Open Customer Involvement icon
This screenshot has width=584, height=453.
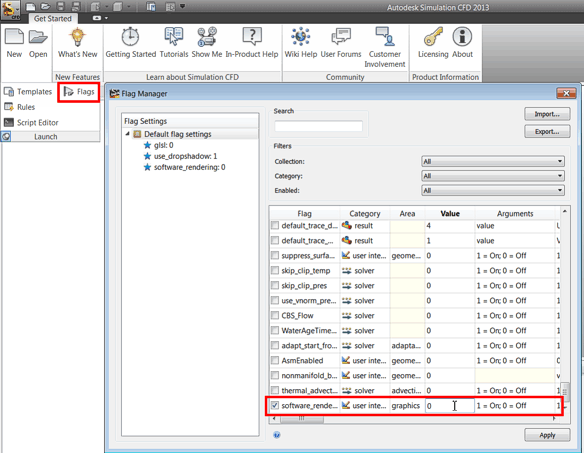pyautogui.click(x=385, y=37)
